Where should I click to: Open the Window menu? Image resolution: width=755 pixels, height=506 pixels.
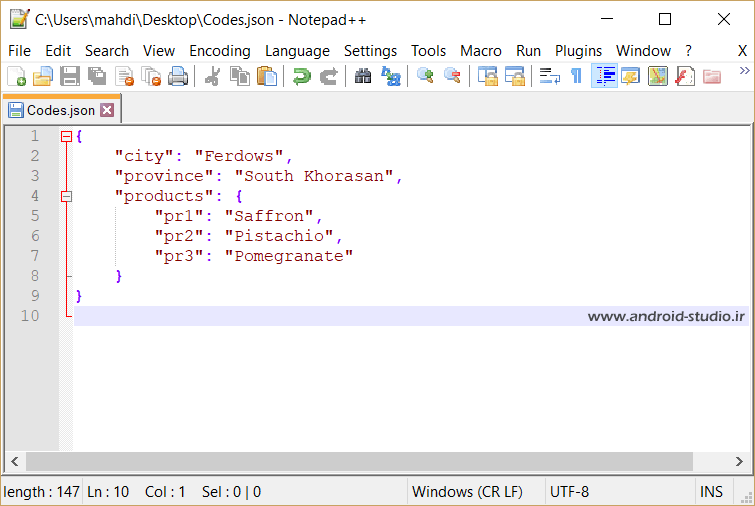click(643, 51)
